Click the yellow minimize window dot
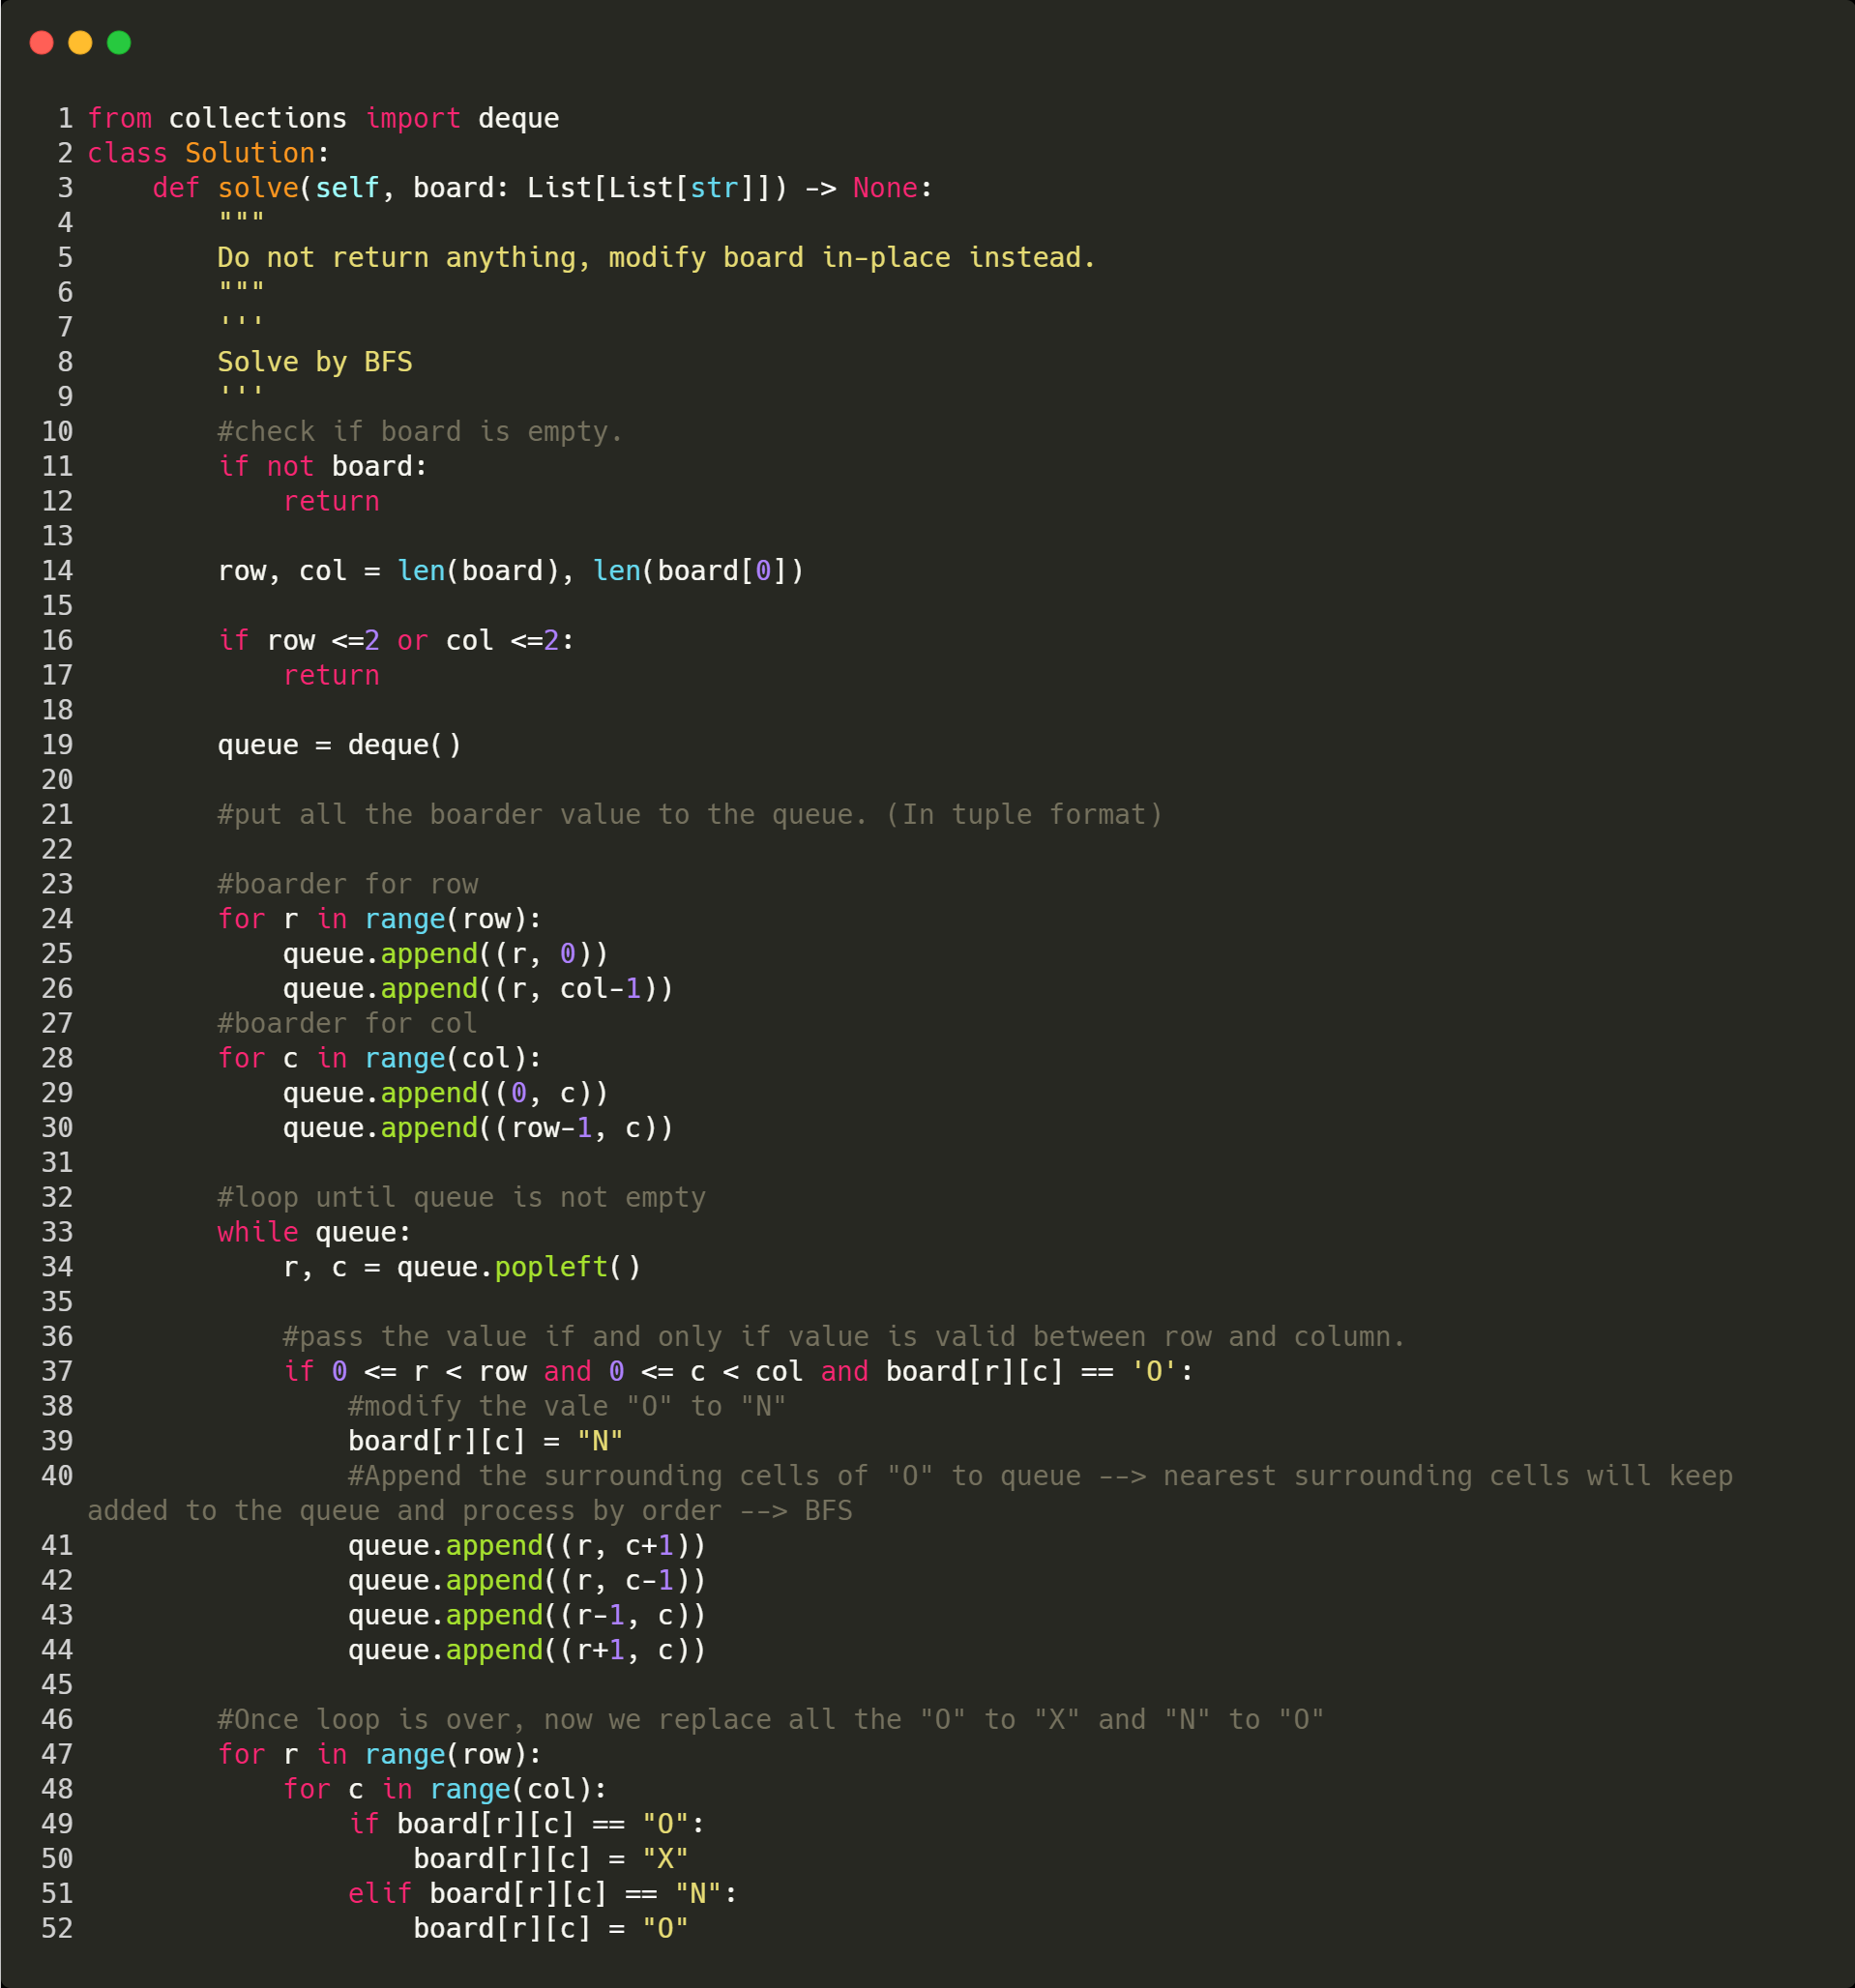Viewport: 1855px width, 1988px height. coord(80,42)
